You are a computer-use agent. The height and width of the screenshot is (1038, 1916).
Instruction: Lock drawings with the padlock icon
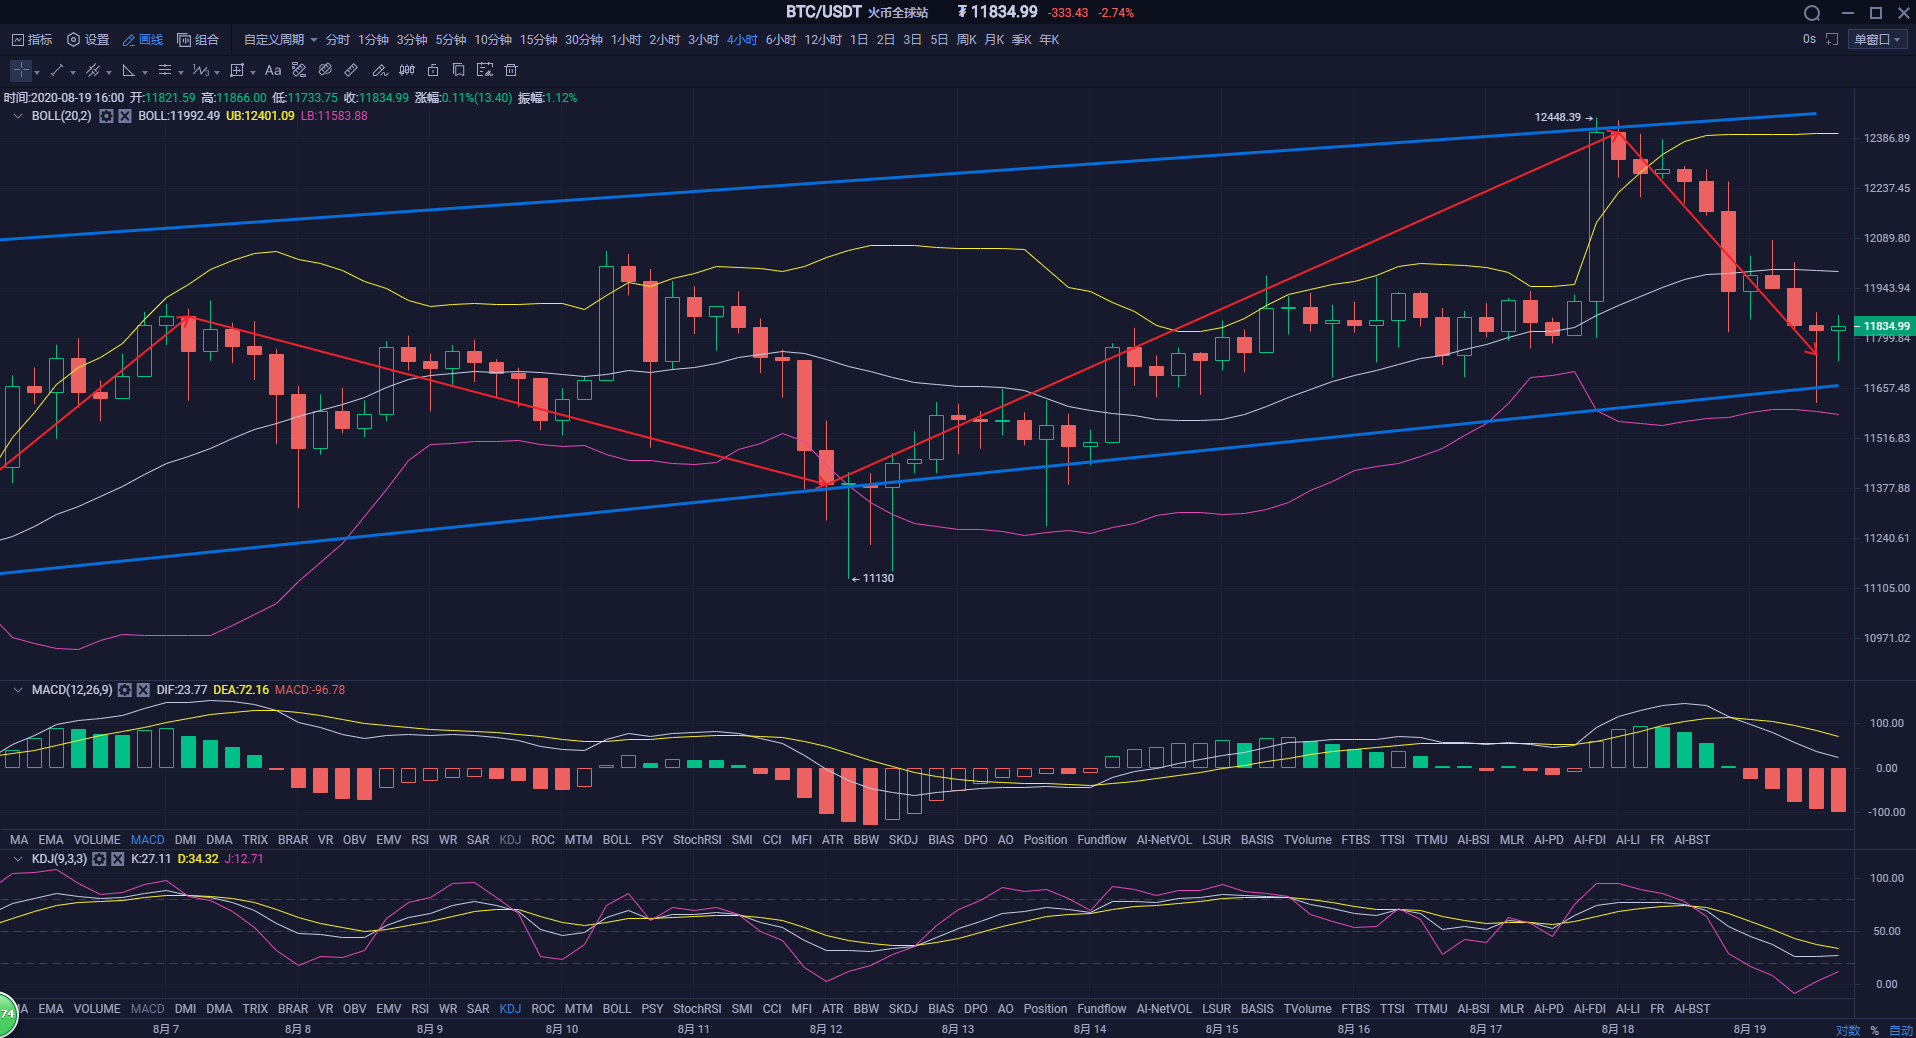point(433,70)
